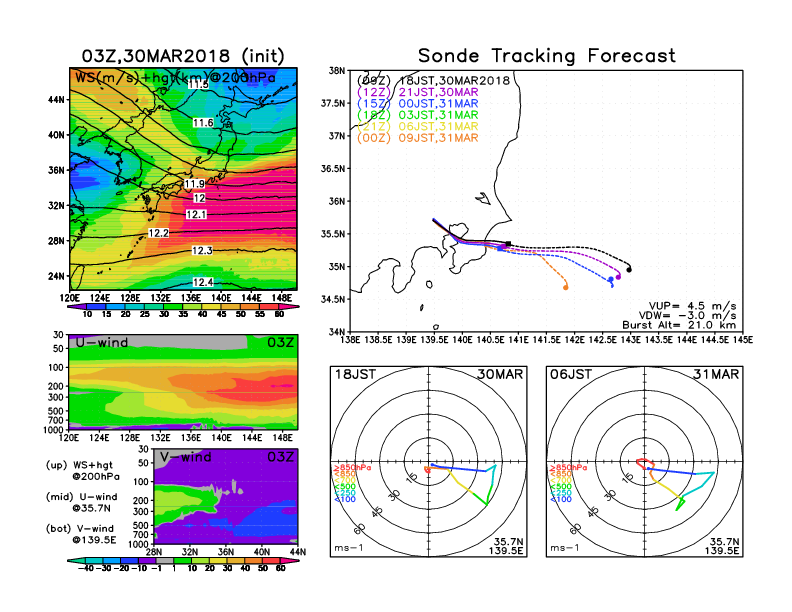Viewport: 792px width, 612px height.
Task: Click the purple trajectory landing dot
Action: coord(618,277)
